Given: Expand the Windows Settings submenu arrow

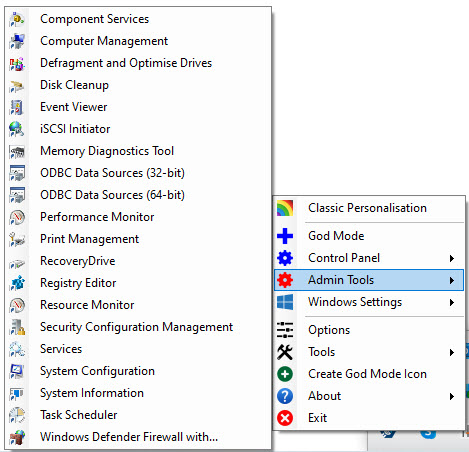Looking at the screenshot, I should point(452,302).
